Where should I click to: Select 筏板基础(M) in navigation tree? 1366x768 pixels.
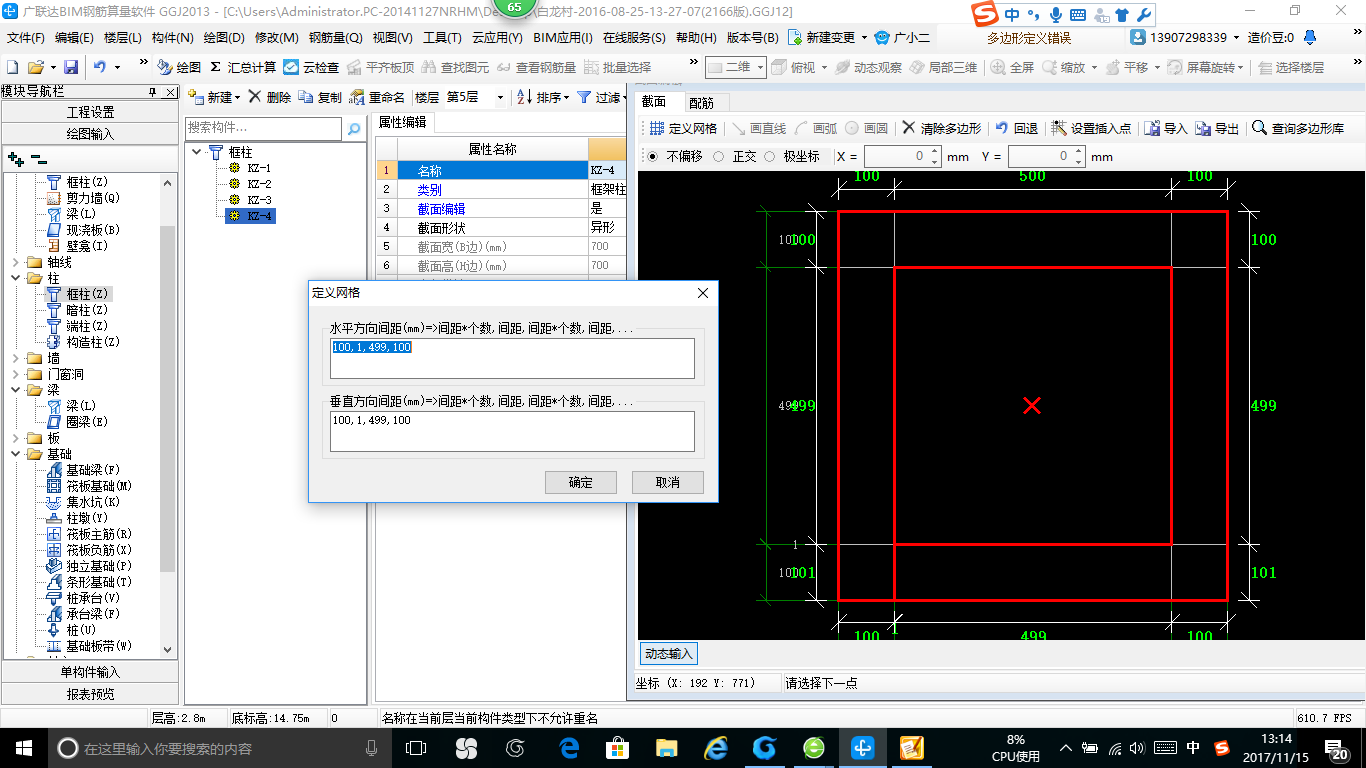click(99, 486)
